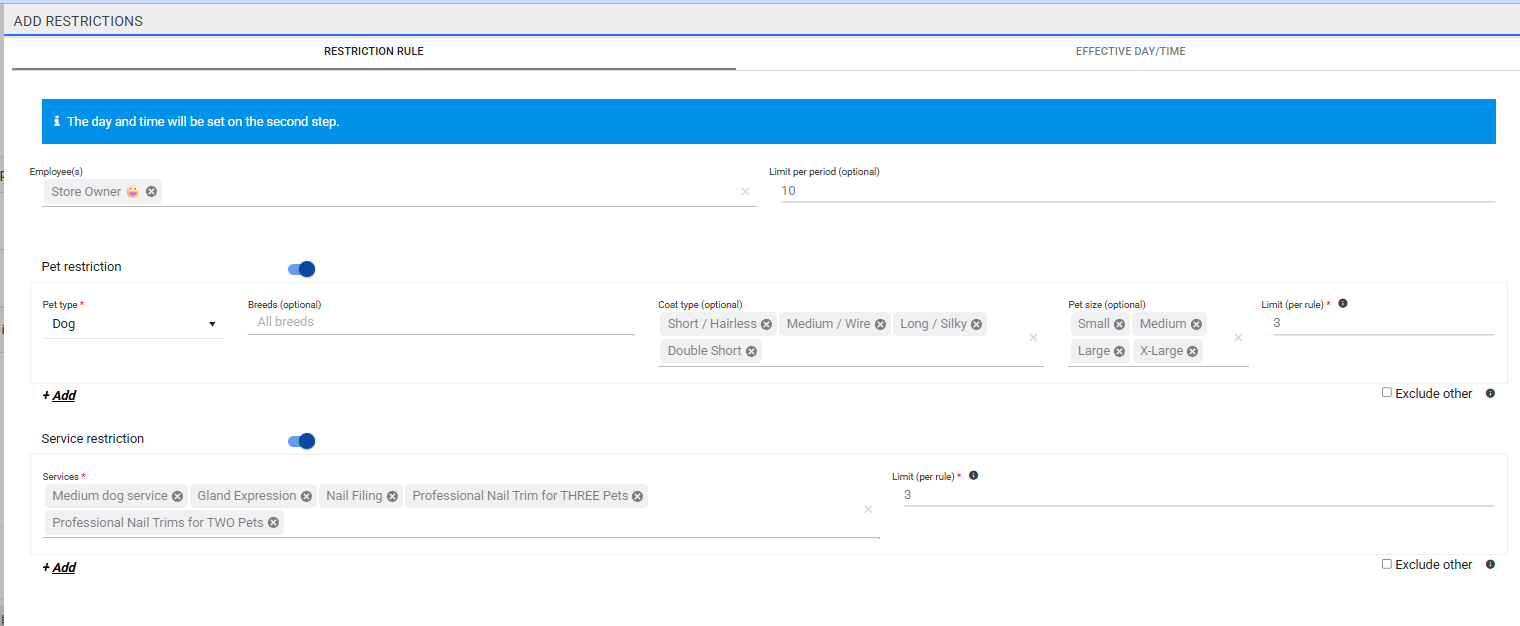Remove the Double Short coat chip

click(x=751, y=351)
